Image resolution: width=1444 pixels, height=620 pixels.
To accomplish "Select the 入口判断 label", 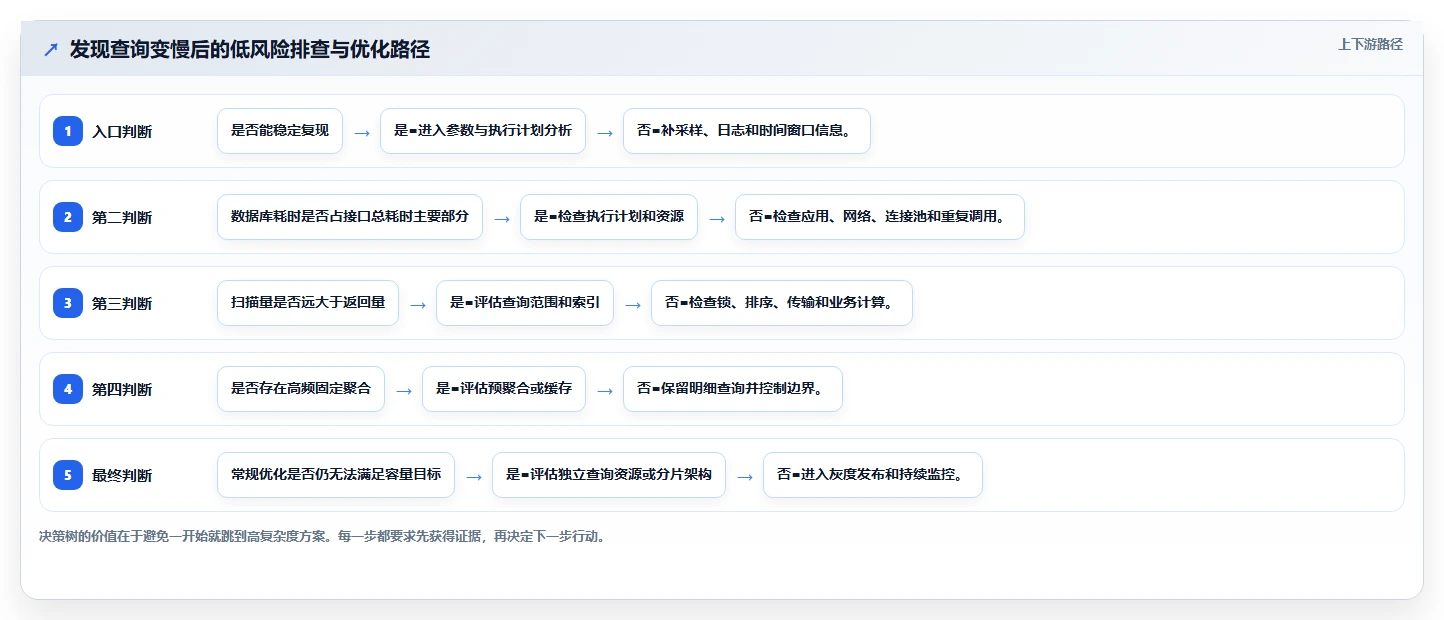I will (122, 131).
